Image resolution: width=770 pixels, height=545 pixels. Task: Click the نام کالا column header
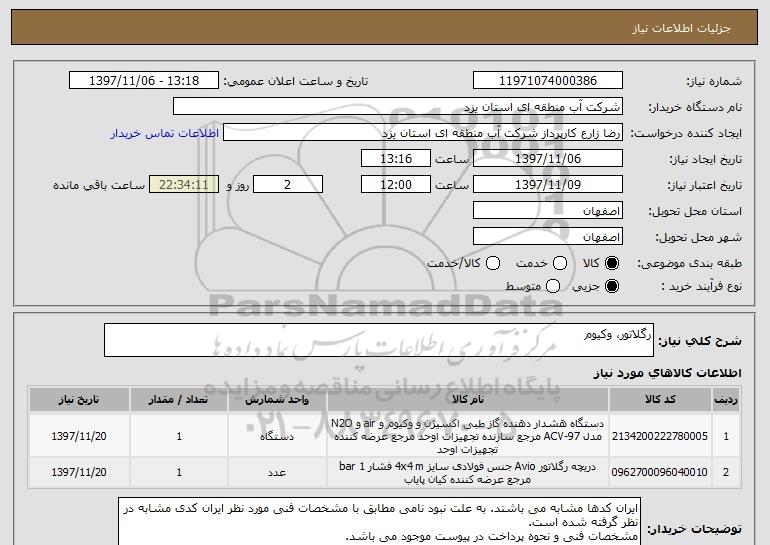pos(468,400)
